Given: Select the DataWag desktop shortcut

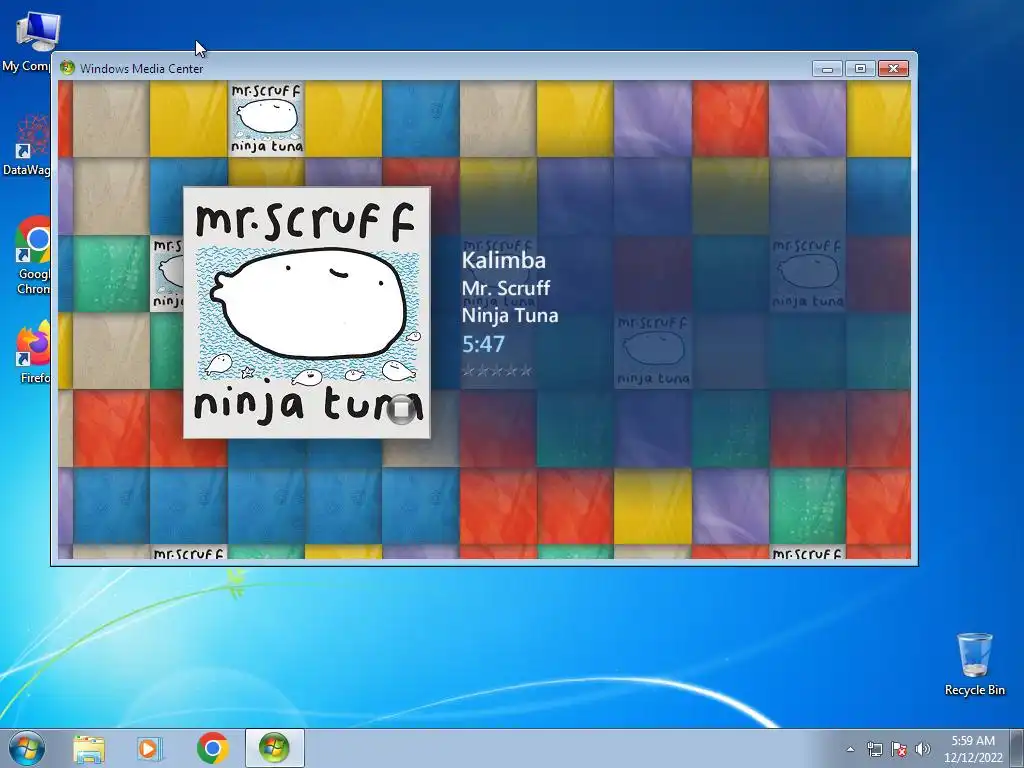Looking at the screenshot, I should click(x=26, y=145).
